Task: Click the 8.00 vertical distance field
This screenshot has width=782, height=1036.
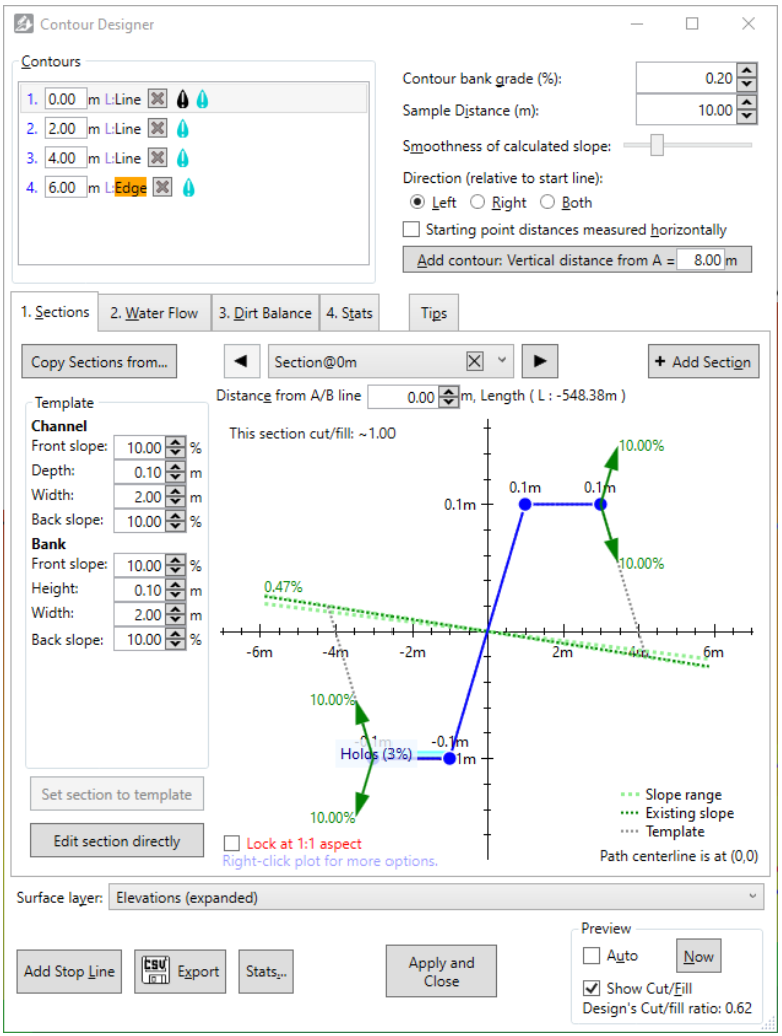Action: click(700, 260)
